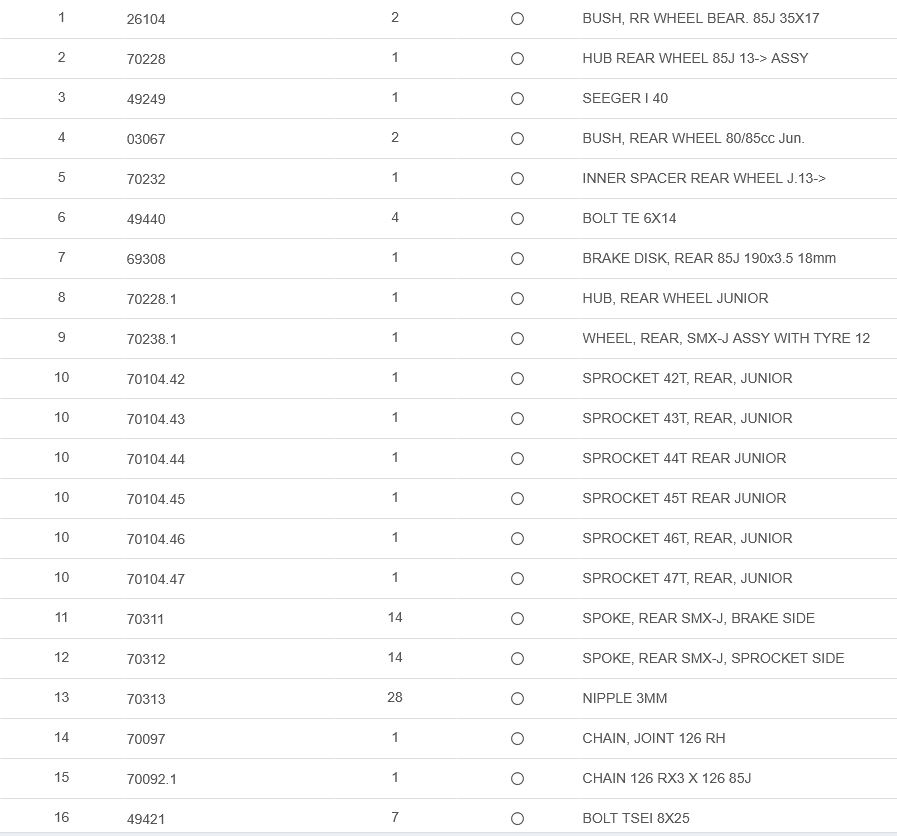This screenshot has height=836, width=897.
Task: Mark the circle for BRAKE DISK, REAR 85J
Action: coord(517,259)
